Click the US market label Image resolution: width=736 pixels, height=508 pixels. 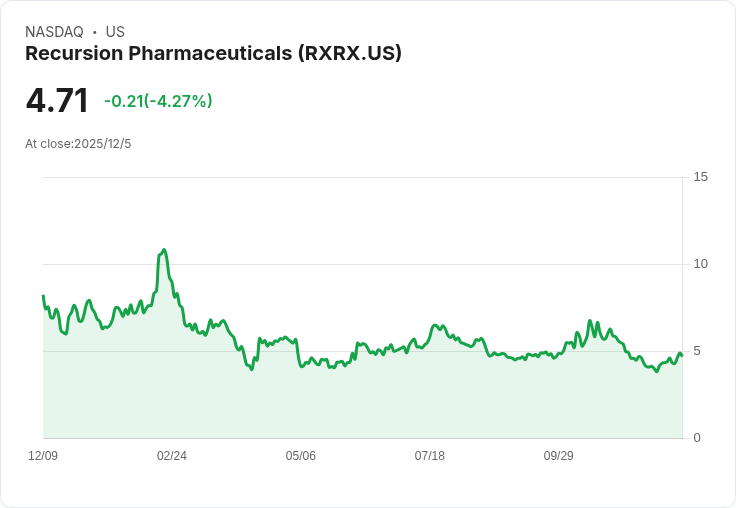[115, 32]
